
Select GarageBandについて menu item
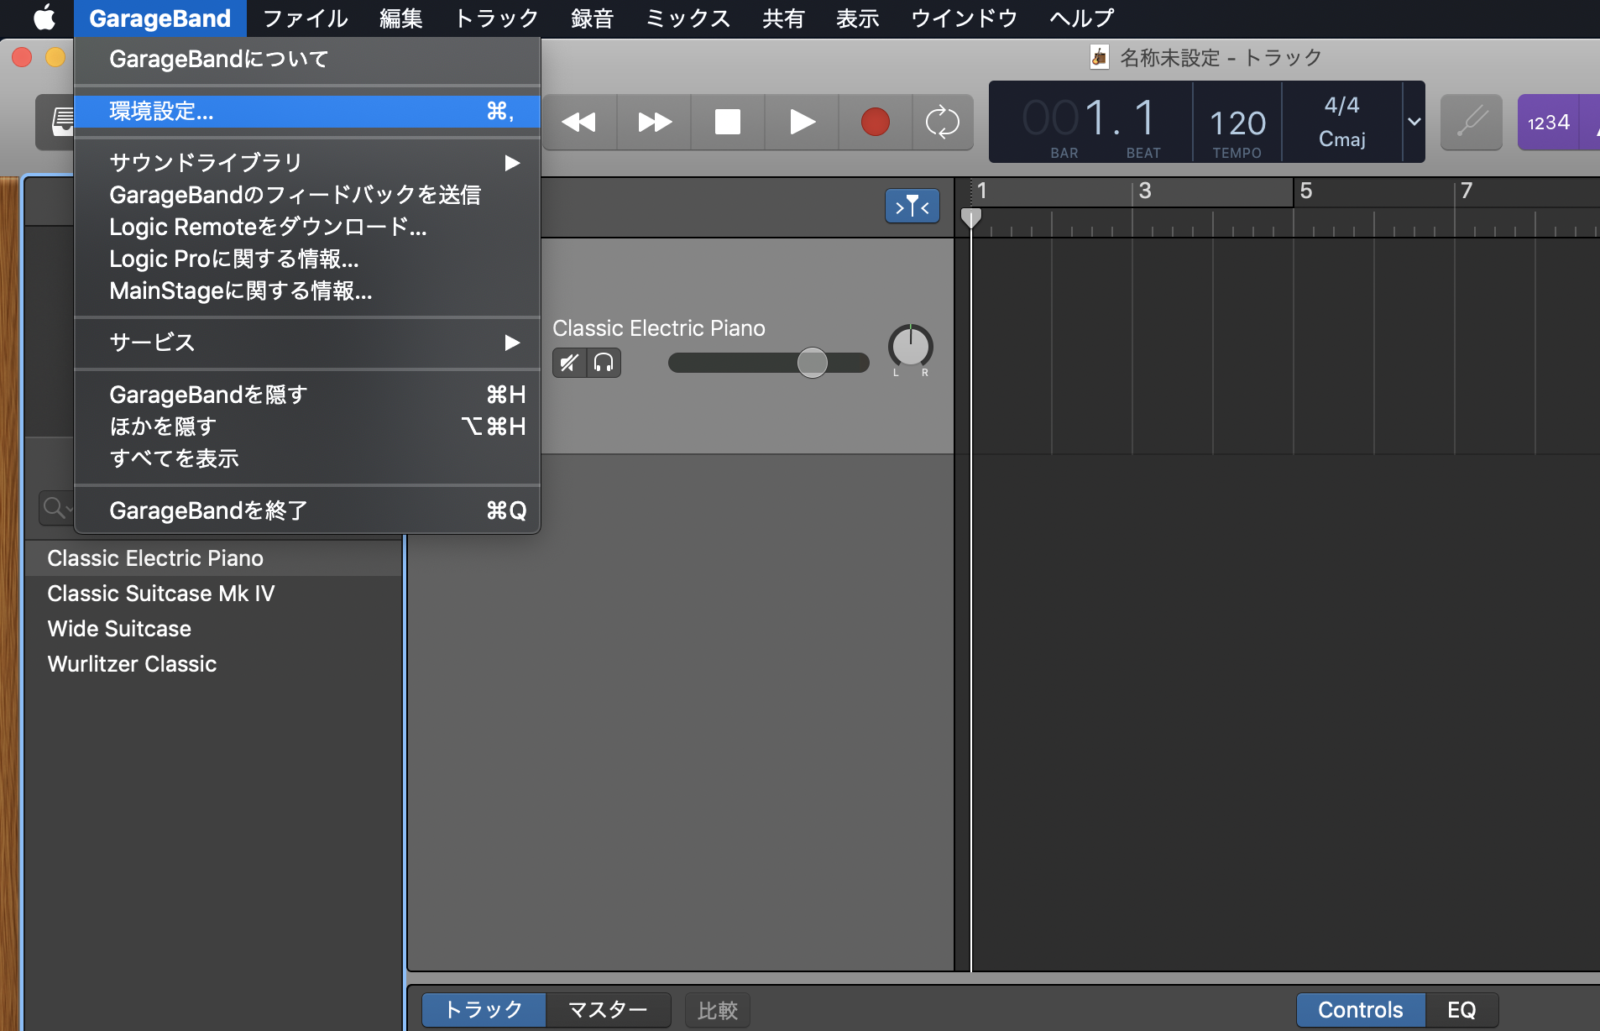point(308,59)
